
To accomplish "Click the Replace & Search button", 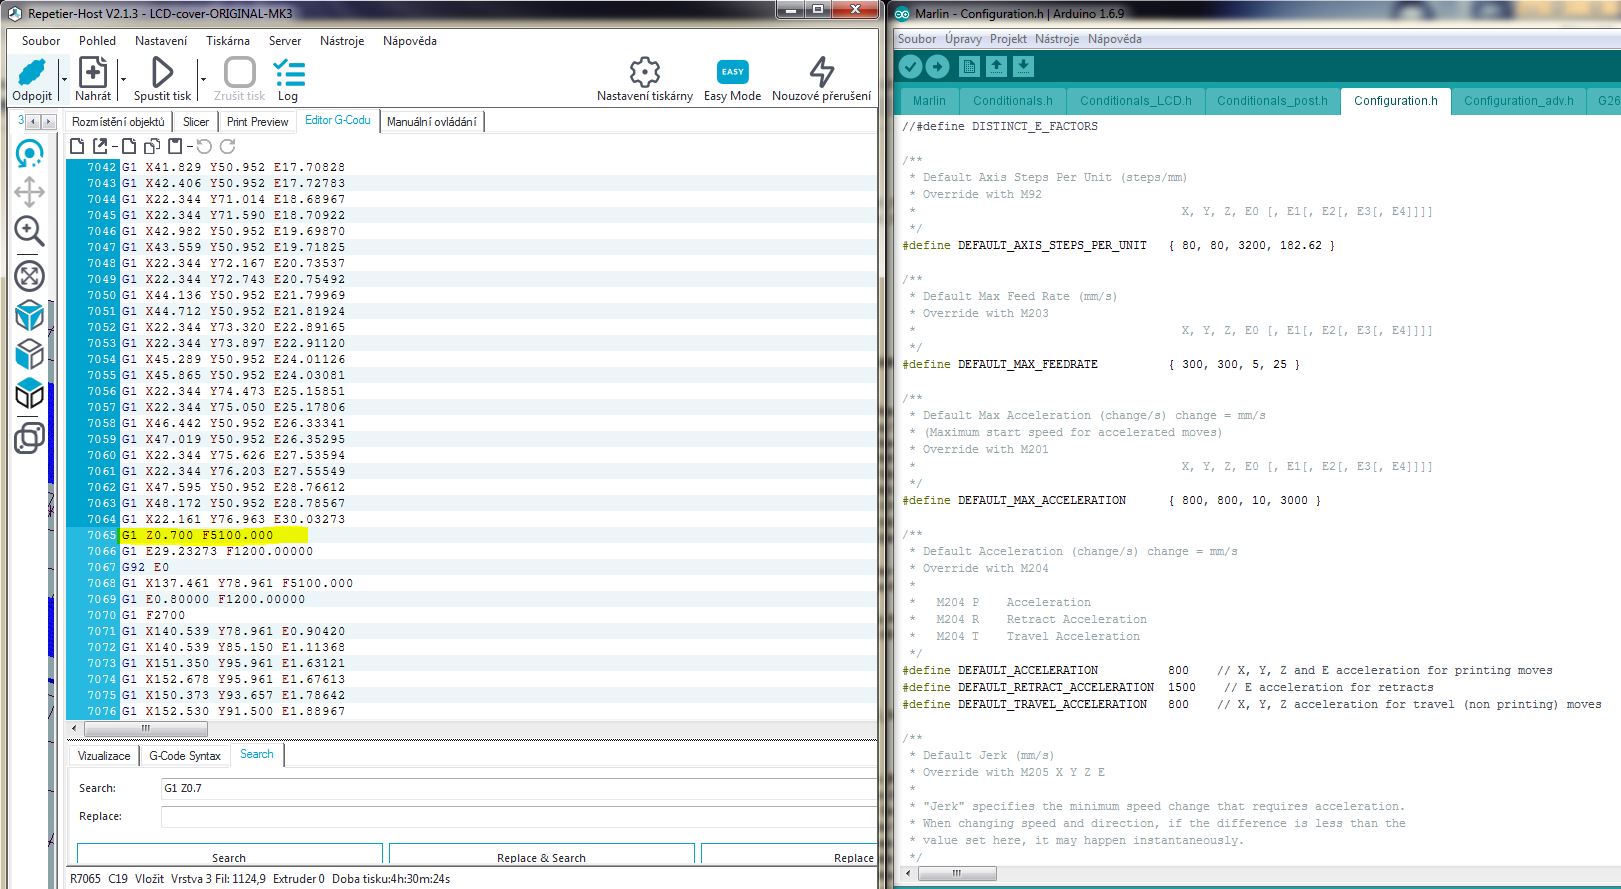I will [x=541, y=857].
